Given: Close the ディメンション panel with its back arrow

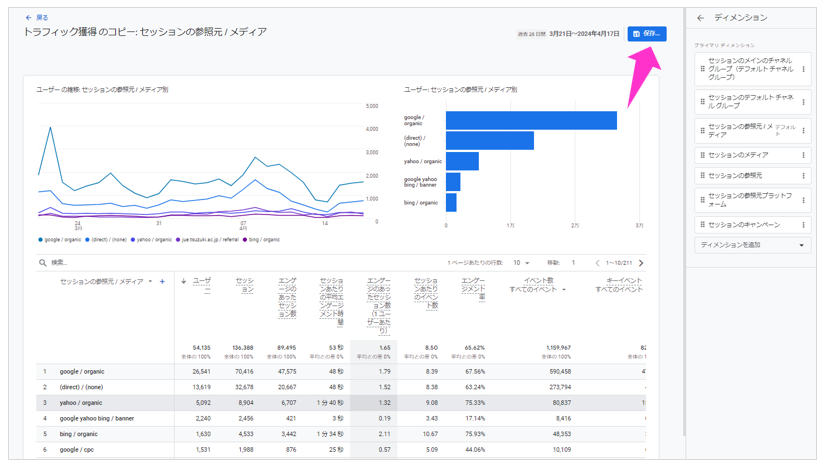Looking at the screenshot, I should click(701, 18).
